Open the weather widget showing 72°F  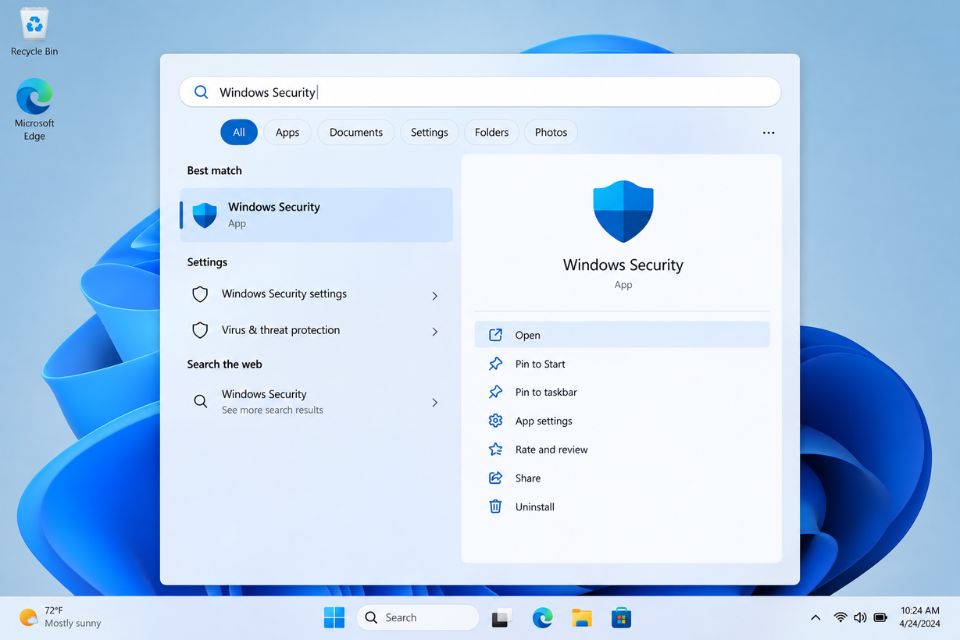(60, 617)
